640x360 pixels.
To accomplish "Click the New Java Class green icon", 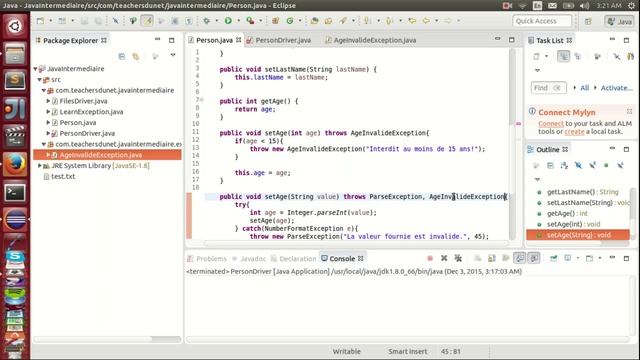I will tap(290, 21).
